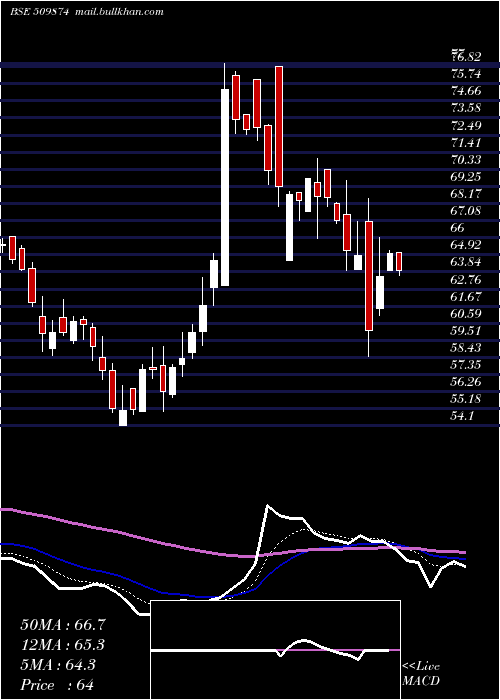Screen dimensions: 500x700
Task: Click the 60.59 price axis label
Action: click(x=467, y=314)
